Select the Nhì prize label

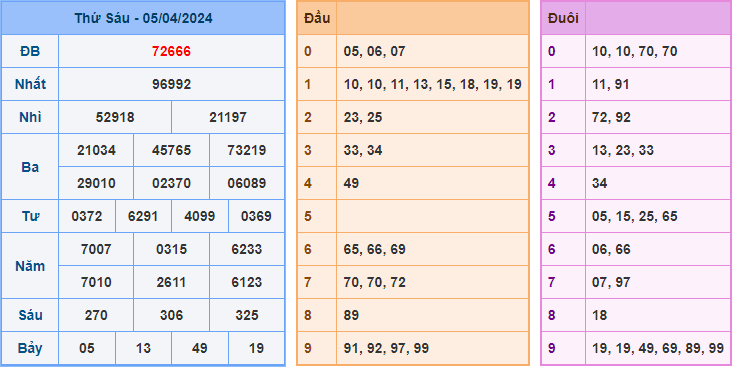(x=30, y=117)
